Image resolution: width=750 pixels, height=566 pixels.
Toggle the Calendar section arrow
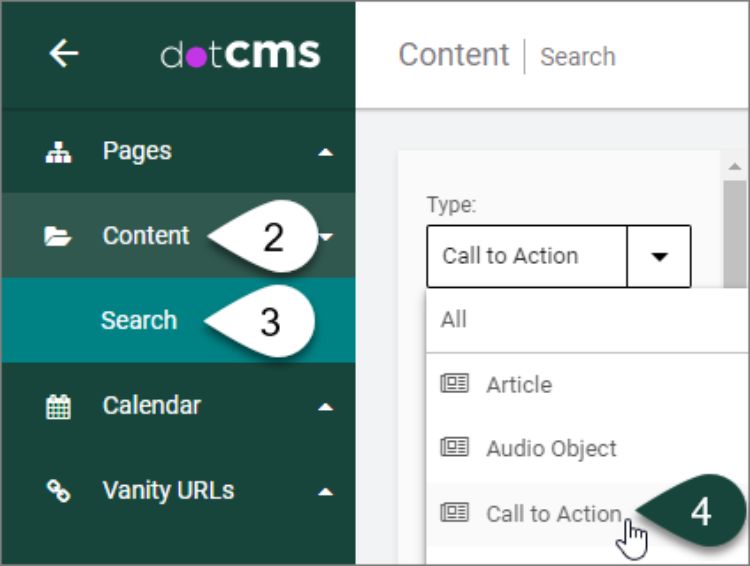point(323,408)
